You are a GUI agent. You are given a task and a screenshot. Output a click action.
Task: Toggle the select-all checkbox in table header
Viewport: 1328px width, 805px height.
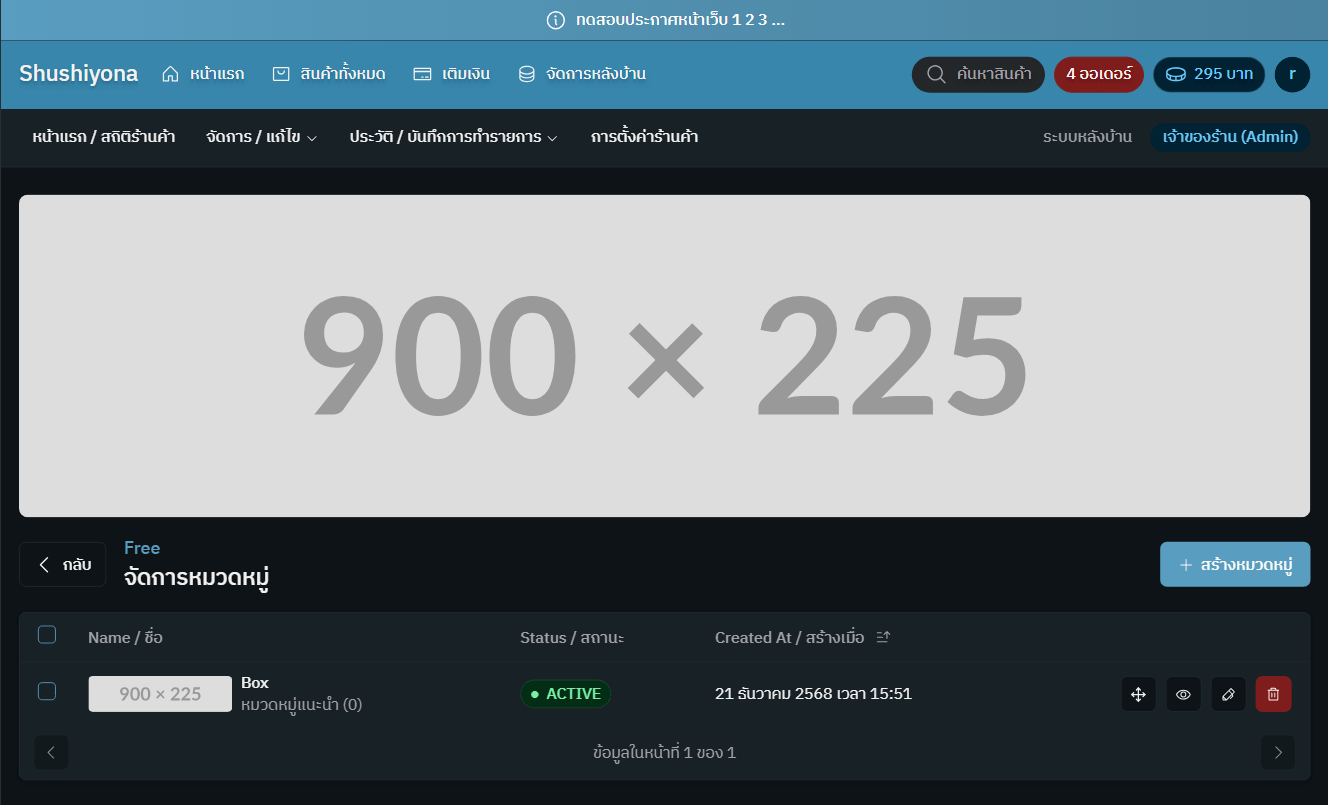point(47,635)
